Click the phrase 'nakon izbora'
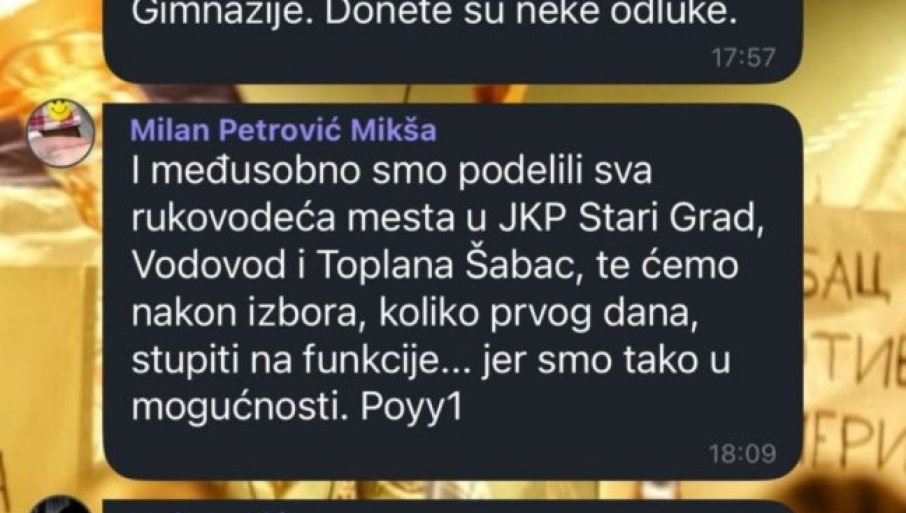This screenshot has width=906, height=513. 246,313
